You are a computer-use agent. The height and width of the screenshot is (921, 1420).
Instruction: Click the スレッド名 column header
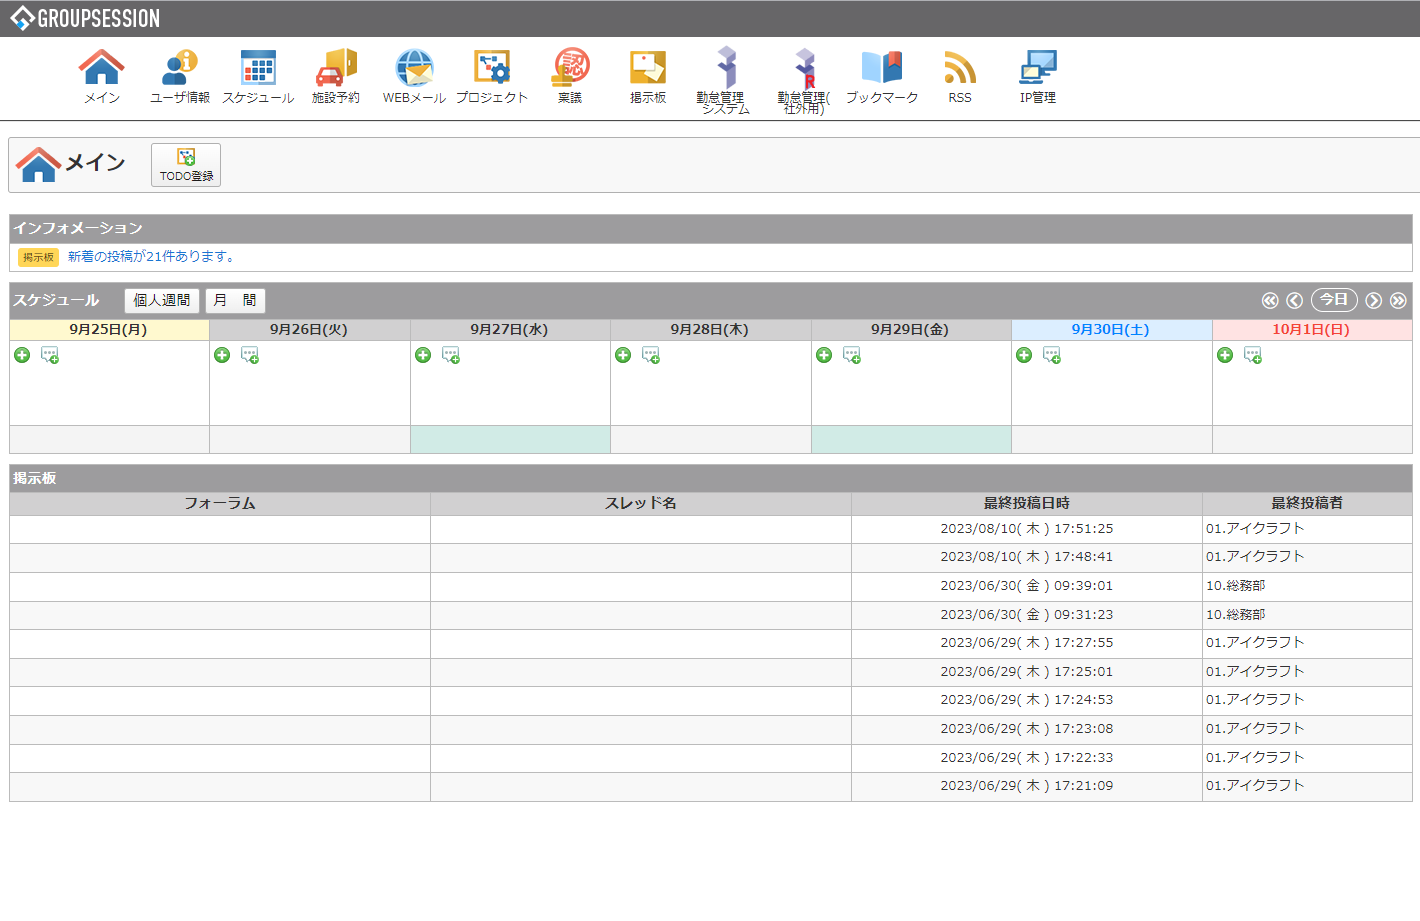click(x=641, y=503)
